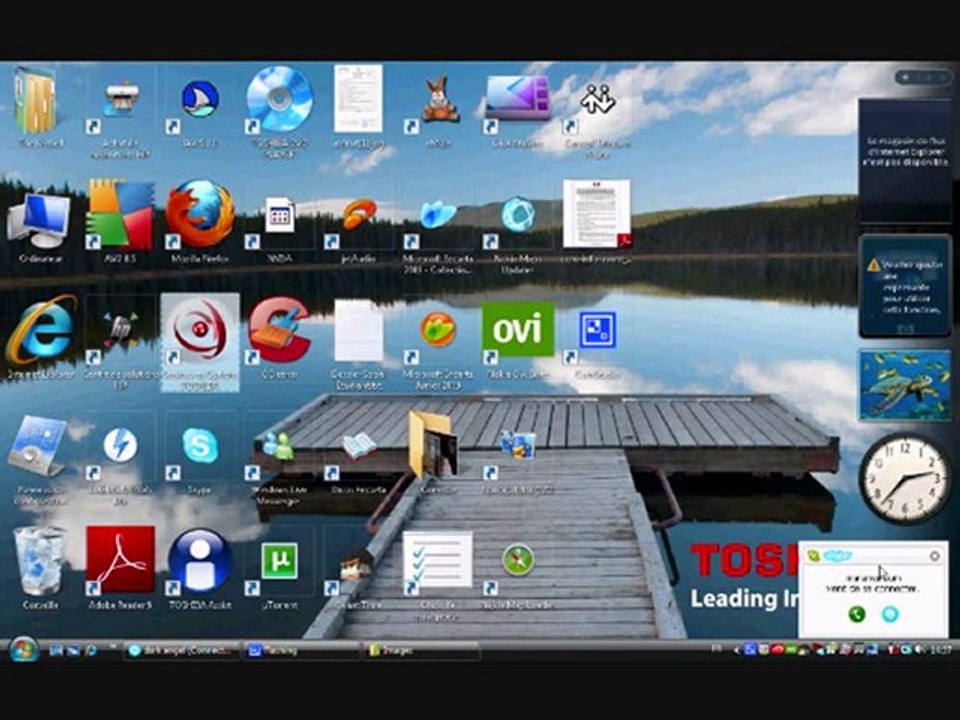The width and height of the screenshot is (960, 720).
Task: Click the blue chat button in Skype popup
Action: click(890, 613)
